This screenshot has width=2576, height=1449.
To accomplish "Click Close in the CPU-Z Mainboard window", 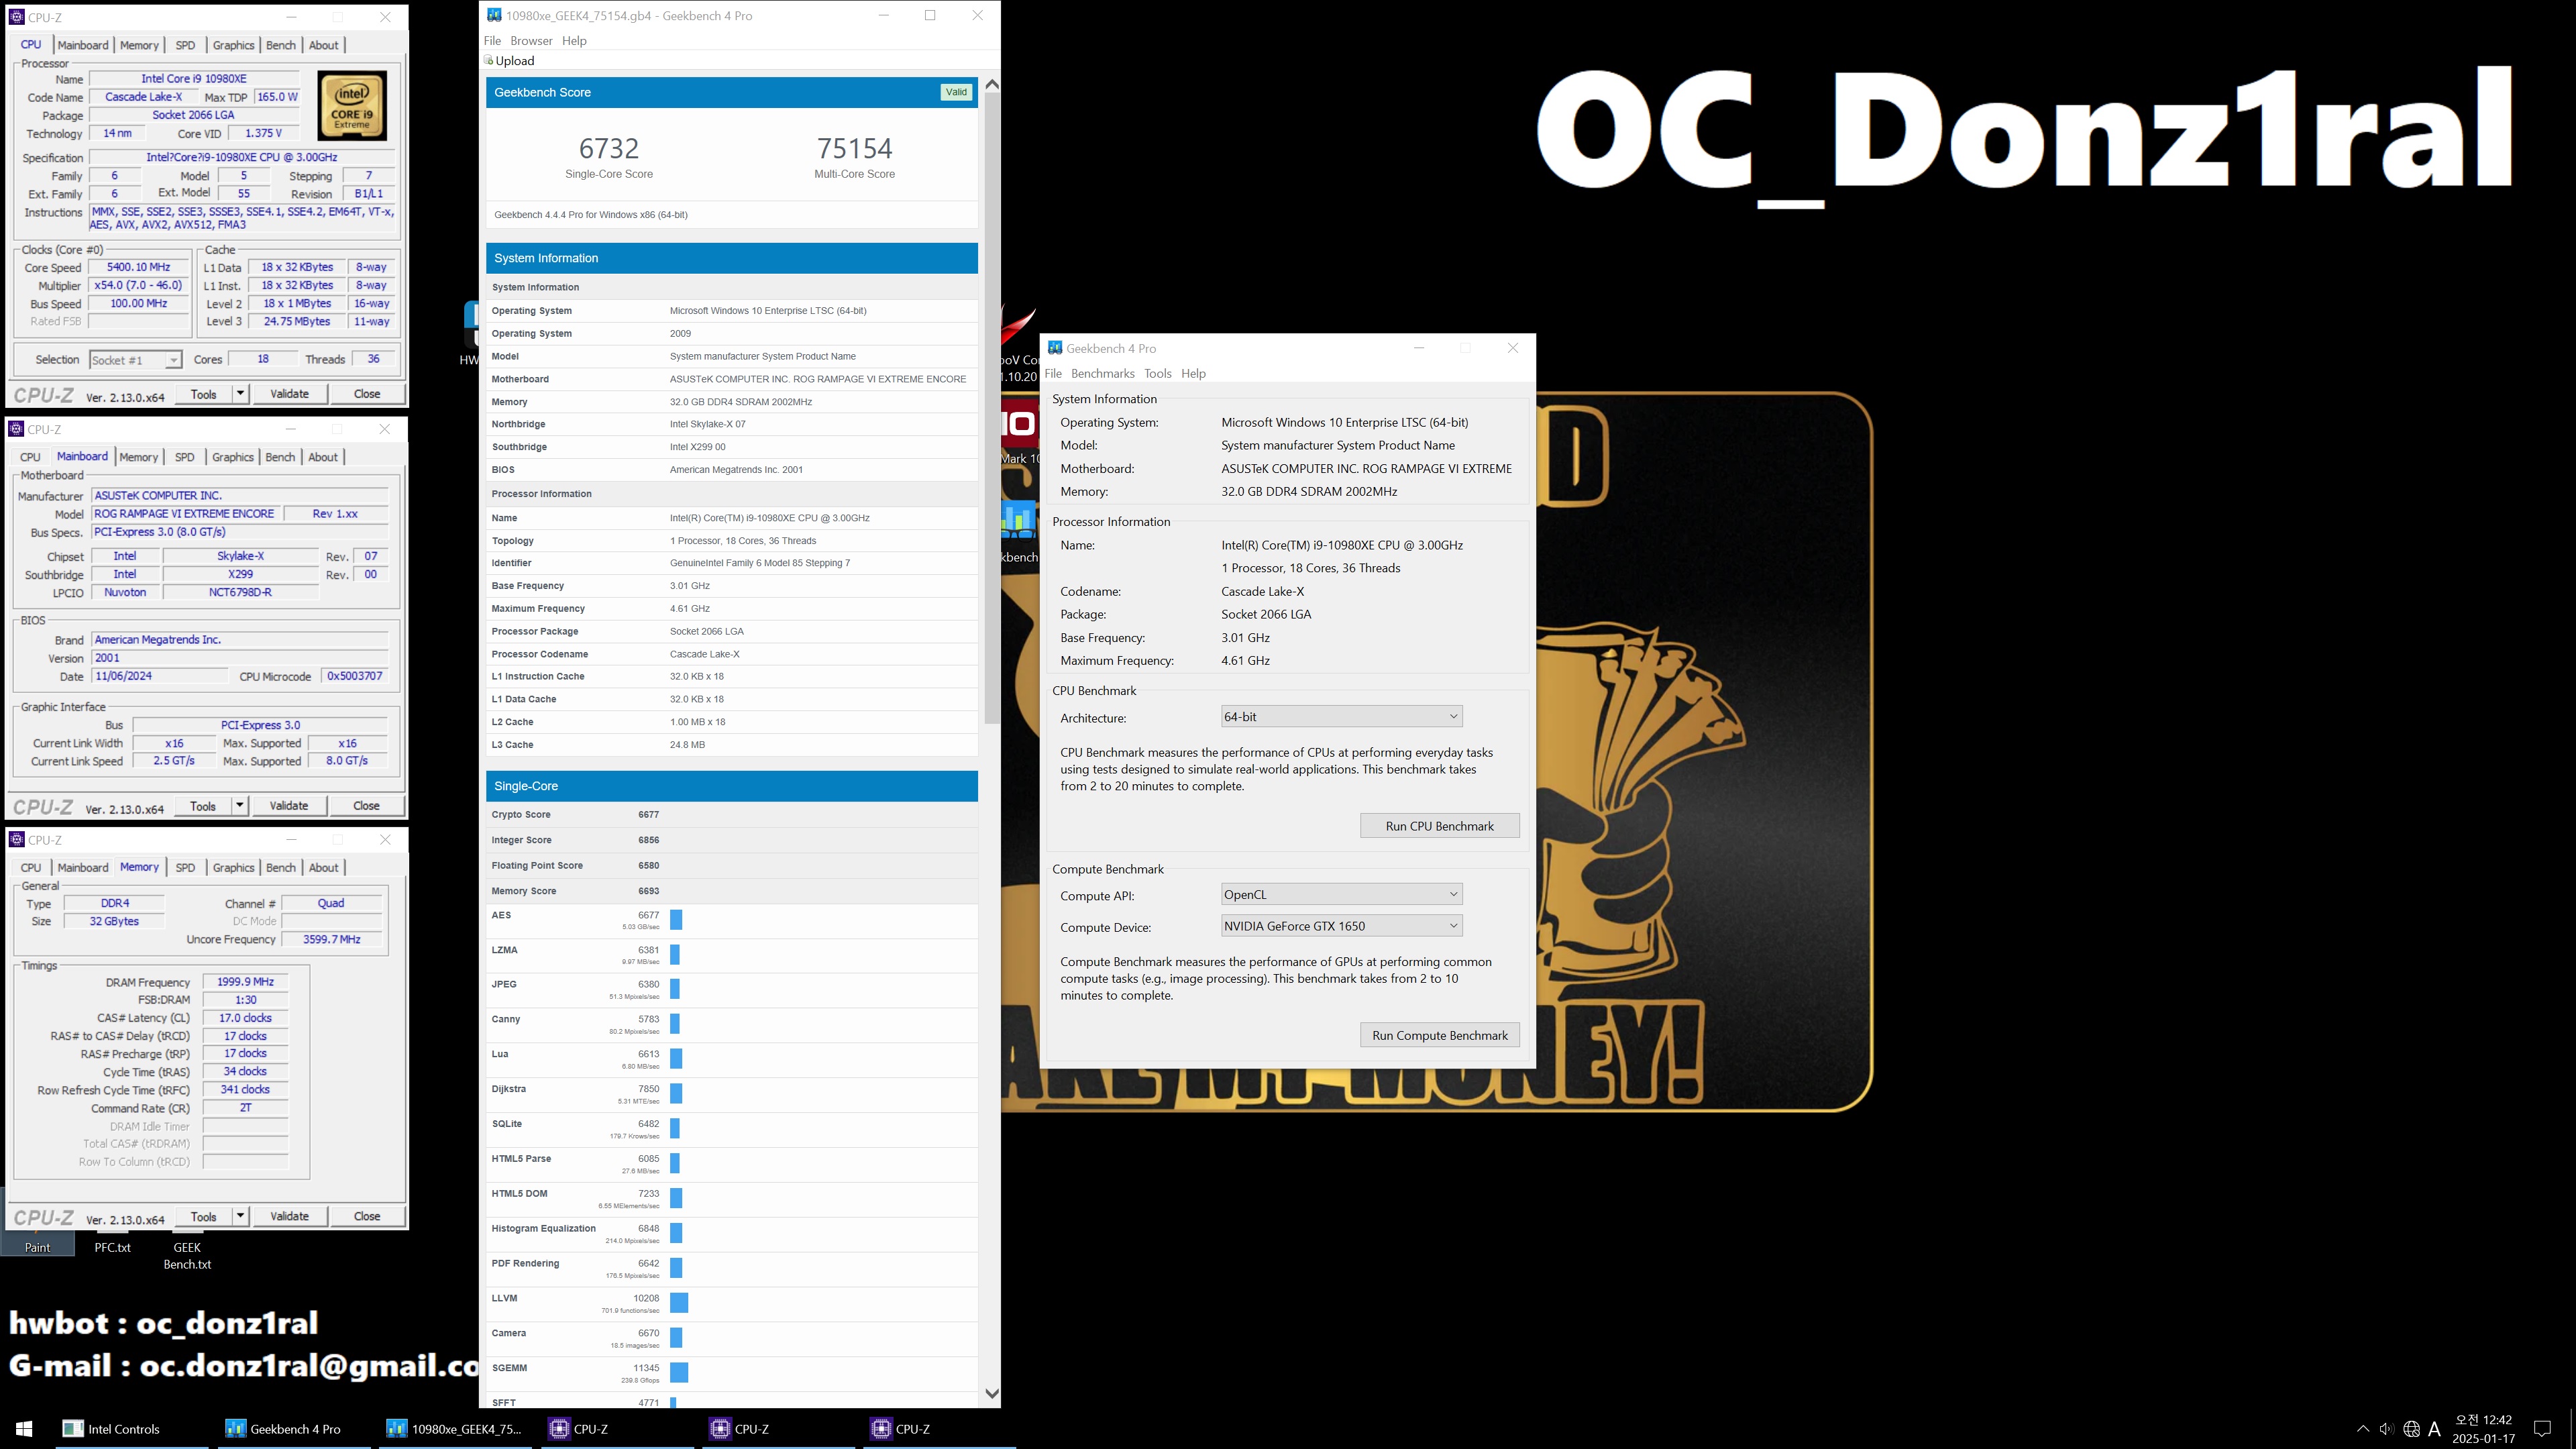I will tap(366, 806).
